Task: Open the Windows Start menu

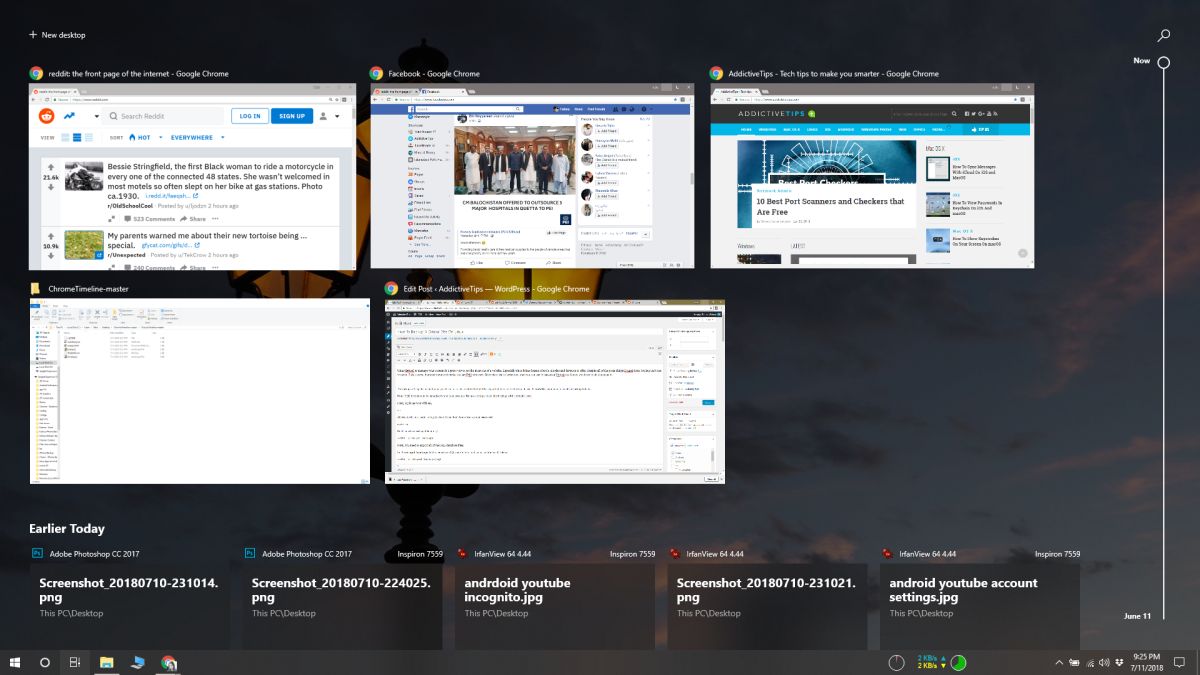Action: coord(15,662)
